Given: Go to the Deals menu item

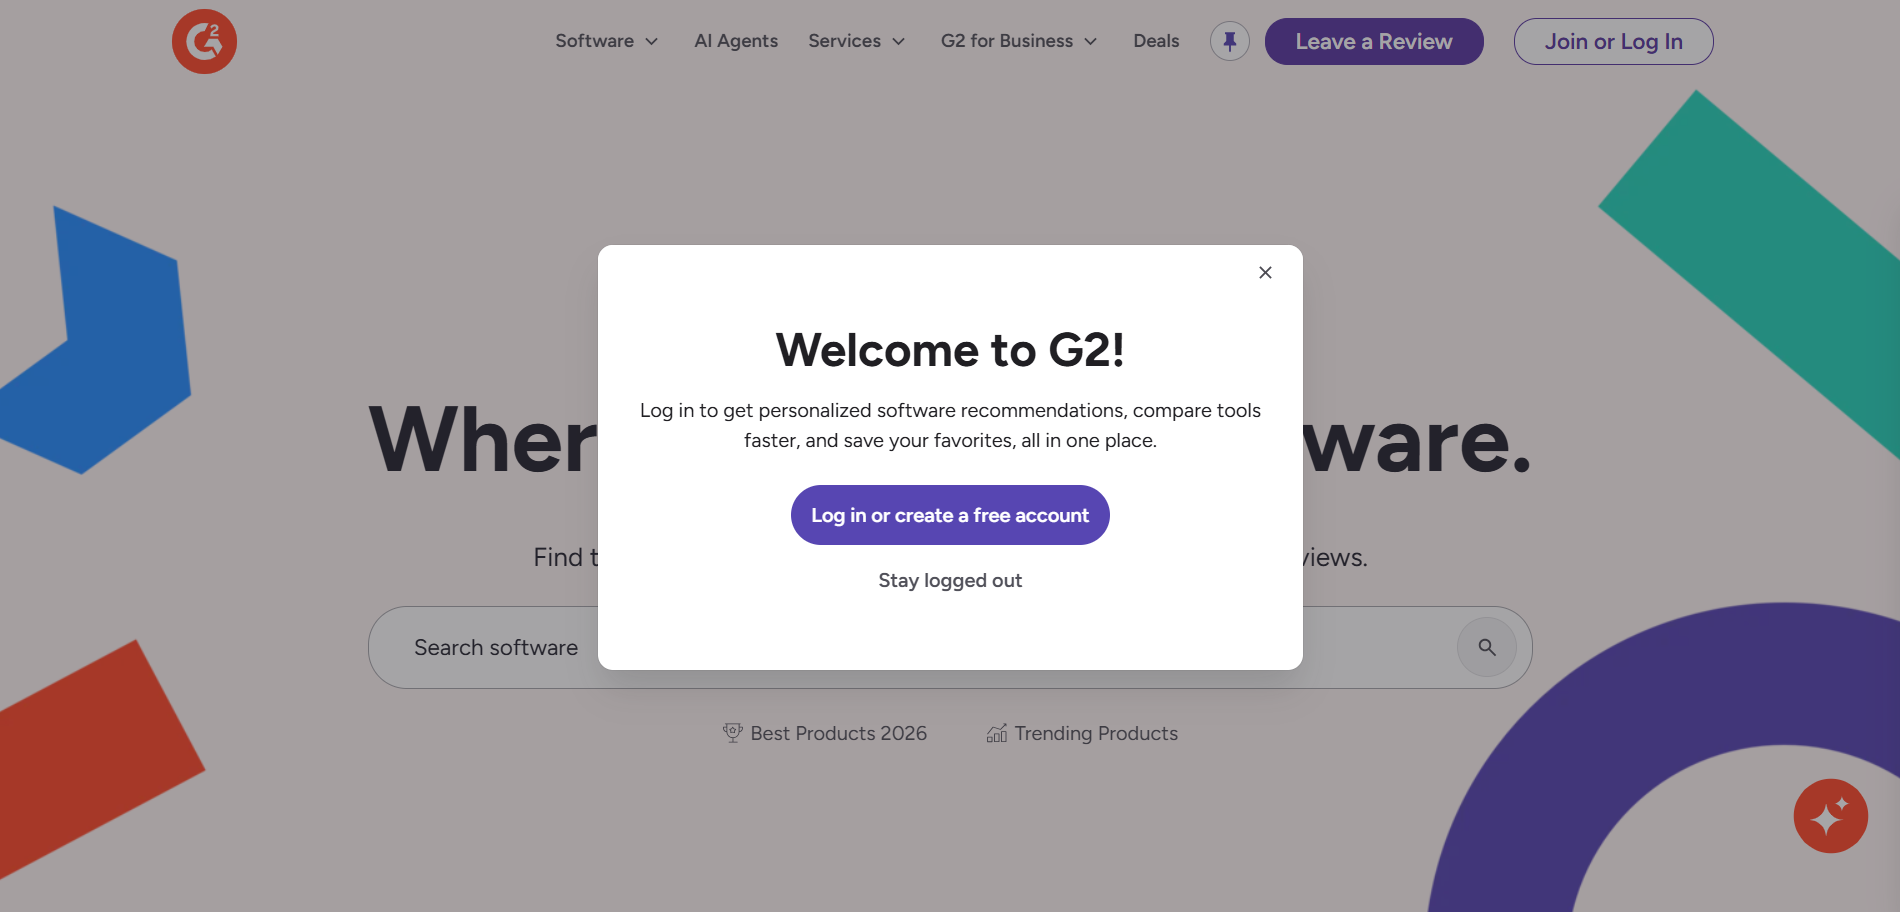Looking at the screenshot, I should point(1156,41).
